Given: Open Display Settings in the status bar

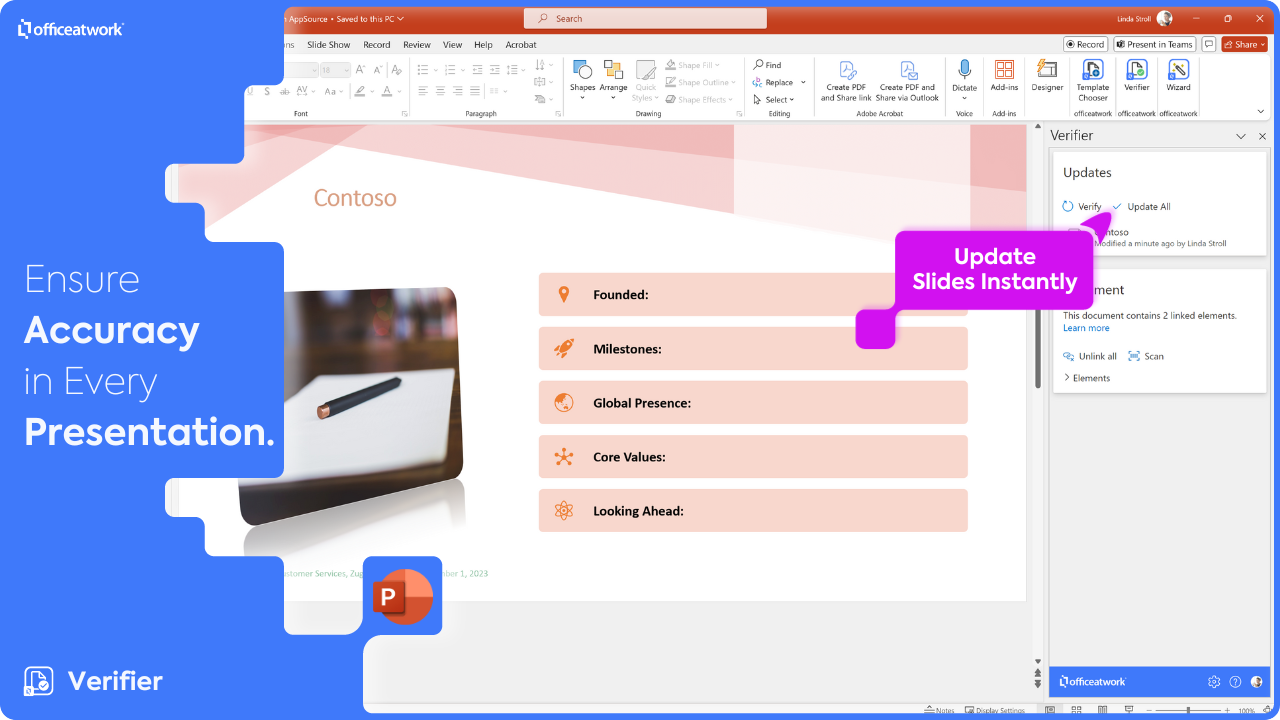Looking at the screenshot, I should [x=994, y=710].
